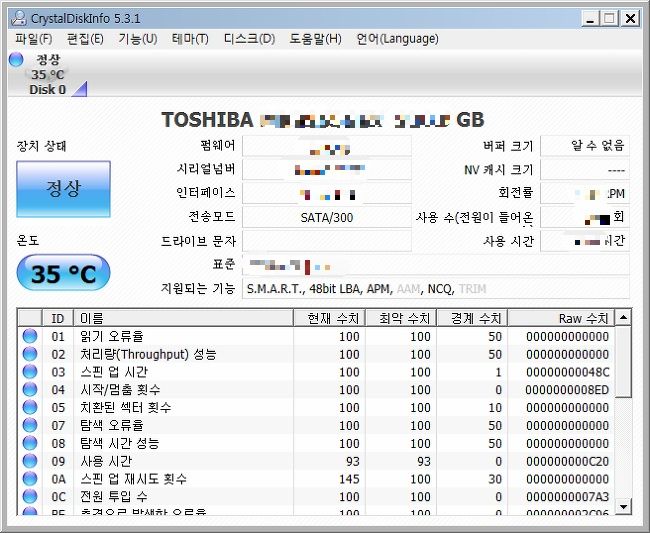Click the 경계 수치 column header
Screen dimensions: 650x533
[x=472, y=318]
